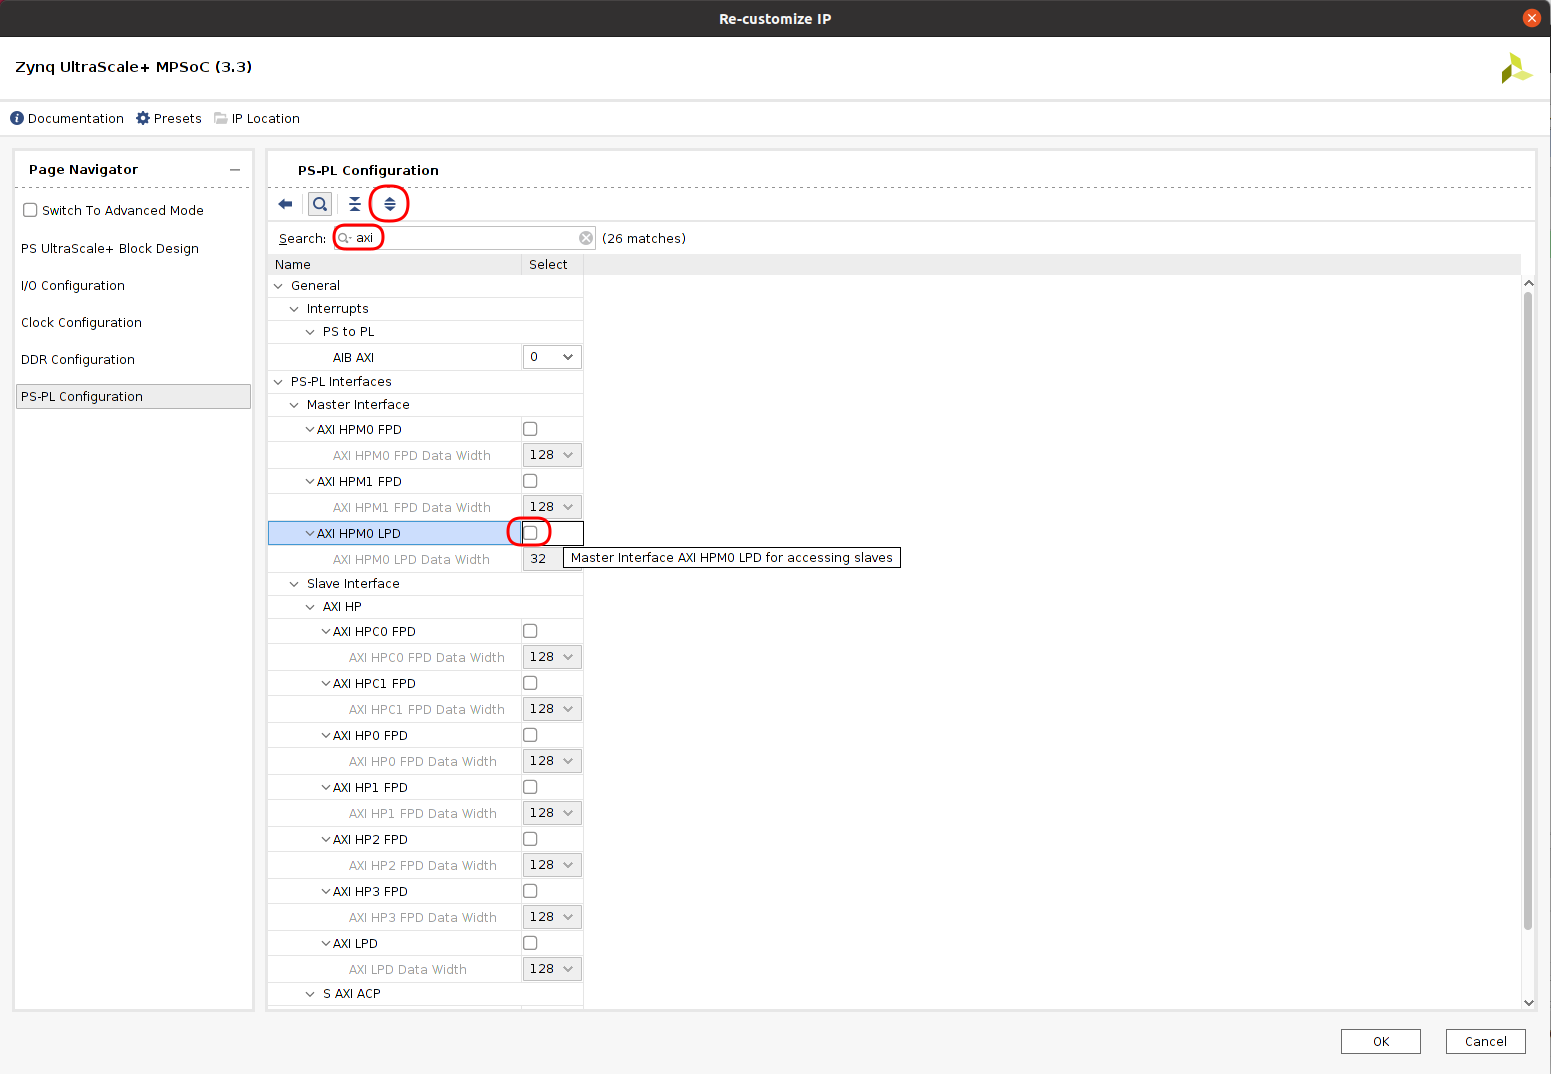Collapse the Interrupts tree node

pyautogui.click(x=294, y=309)
